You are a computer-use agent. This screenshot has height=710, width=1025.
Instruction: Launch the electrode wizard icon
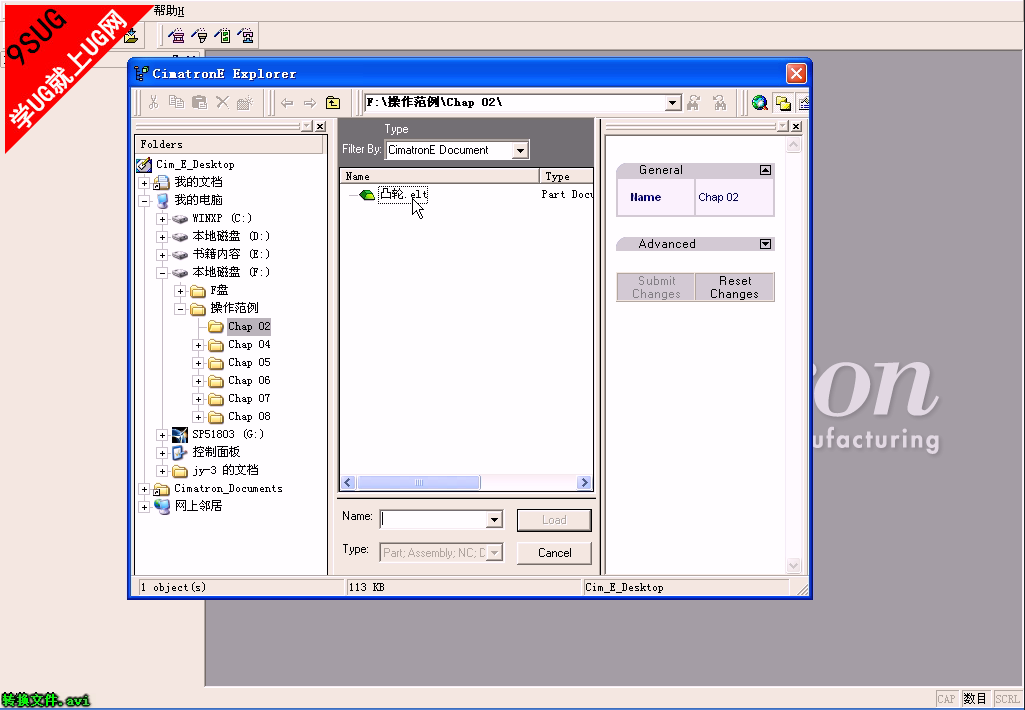200,35
